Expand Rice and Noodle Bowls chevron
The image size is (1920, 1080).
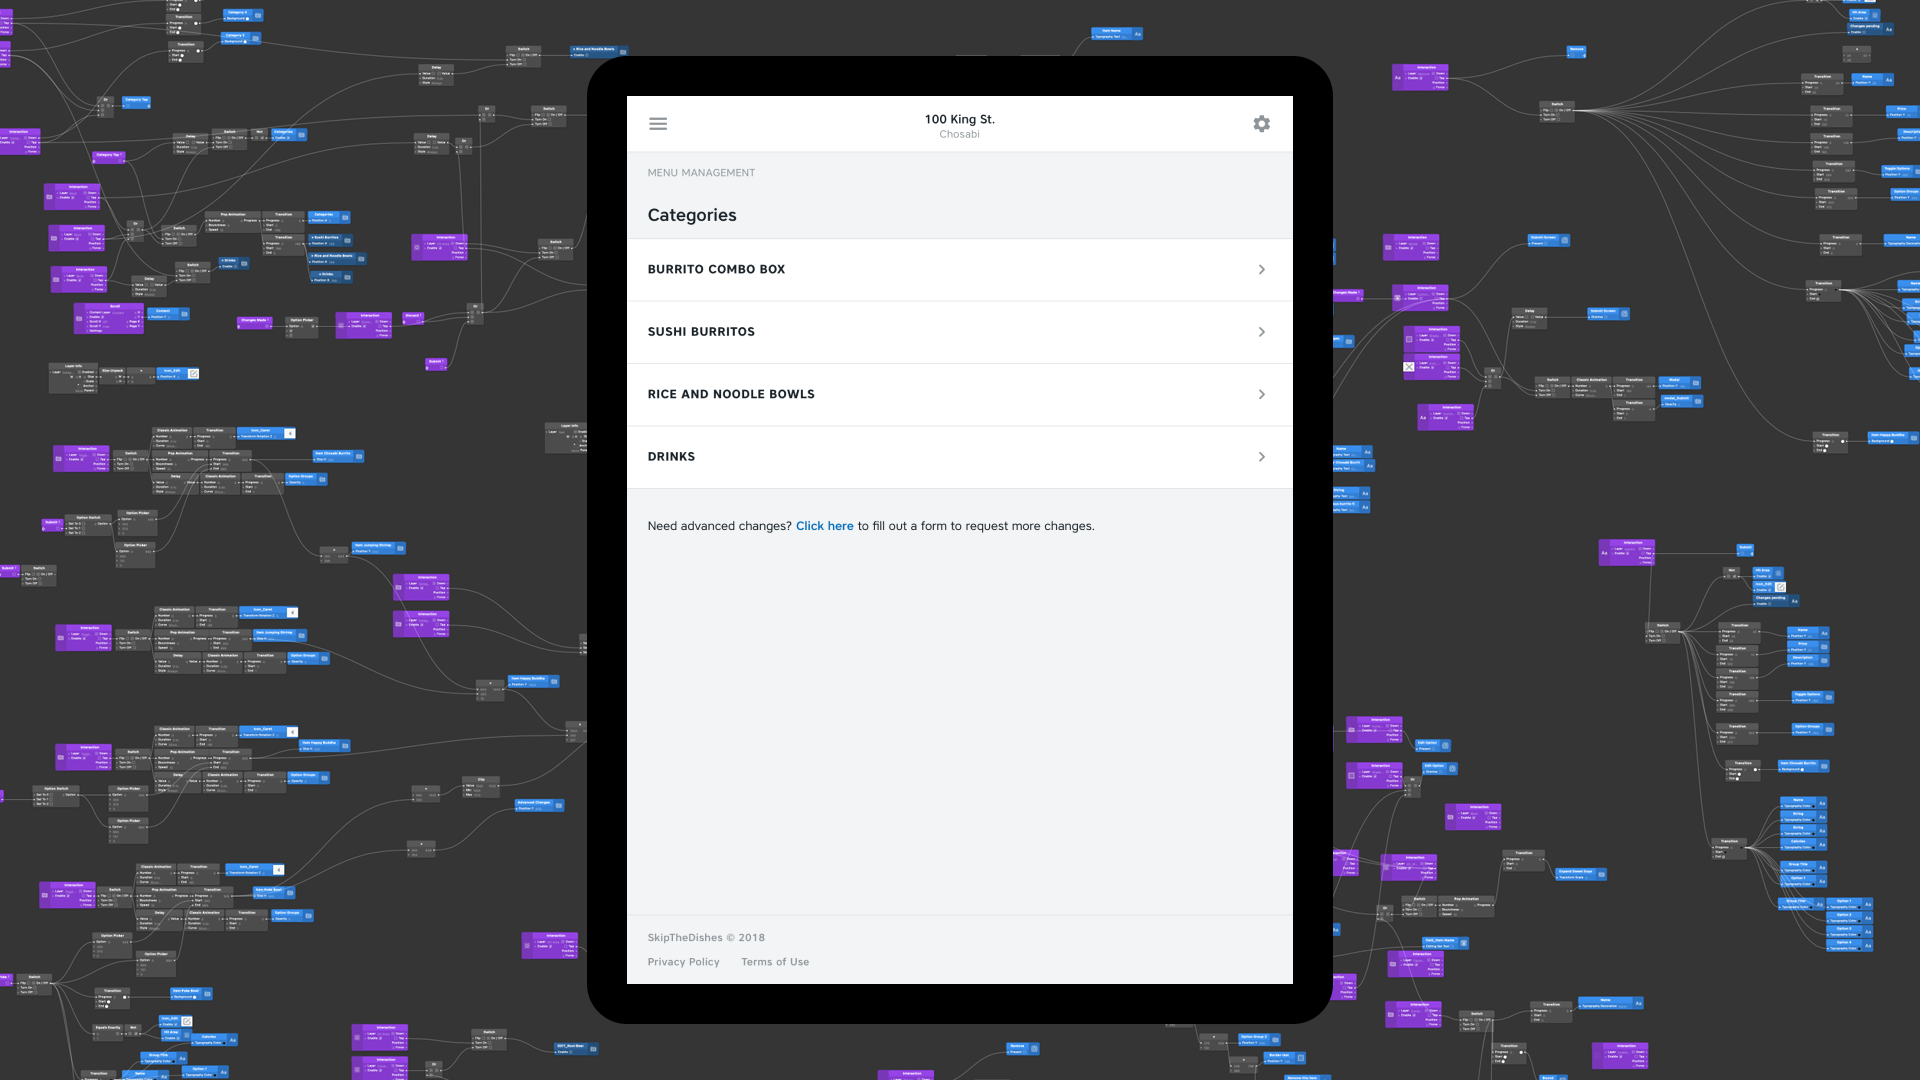pos(1261,395)
